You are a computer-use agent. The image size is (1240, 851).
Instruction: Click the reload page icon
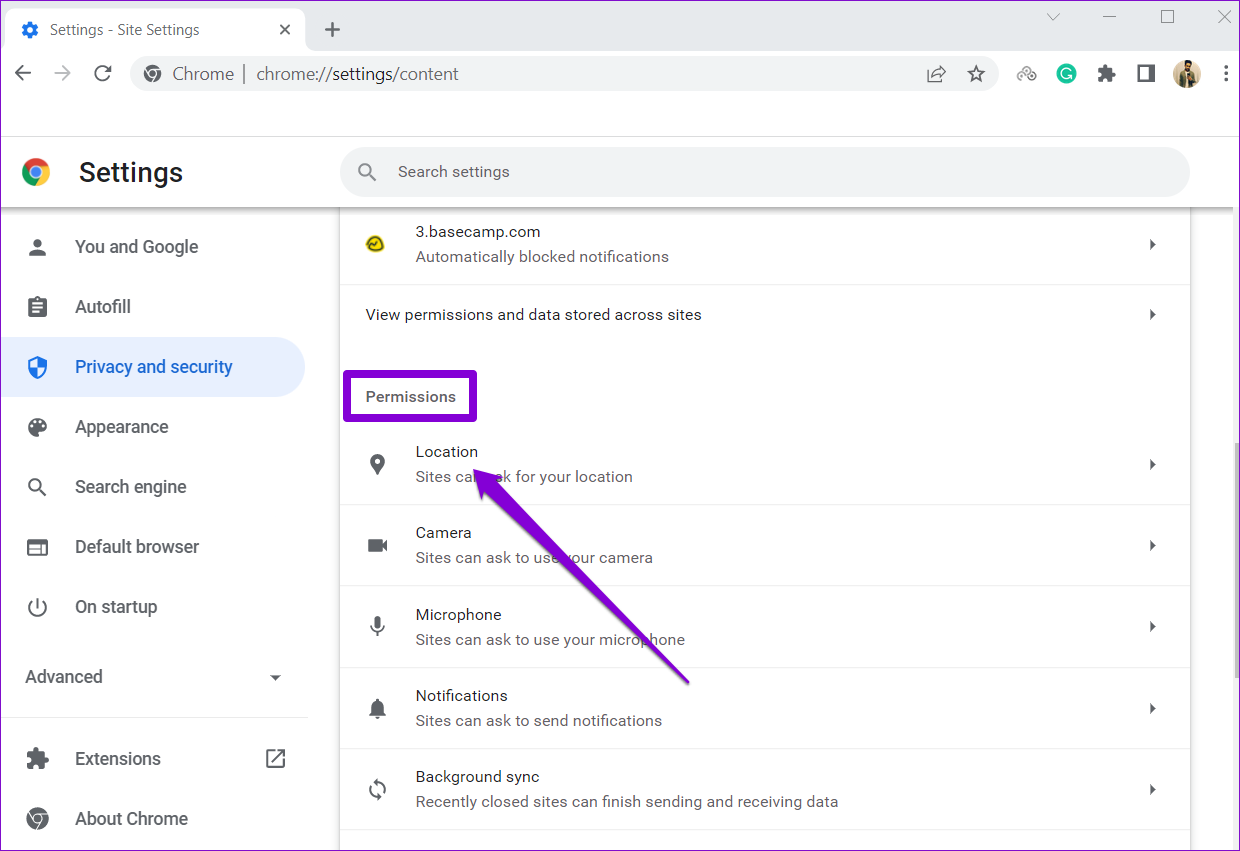point(102,74)
